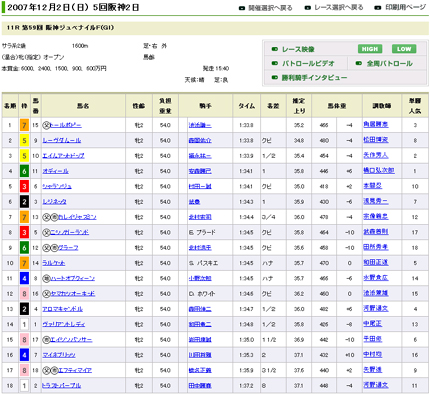The image size is (430, 395).
Task: Open the 印刷用ページ printable version
Action: tap(406, 7)
